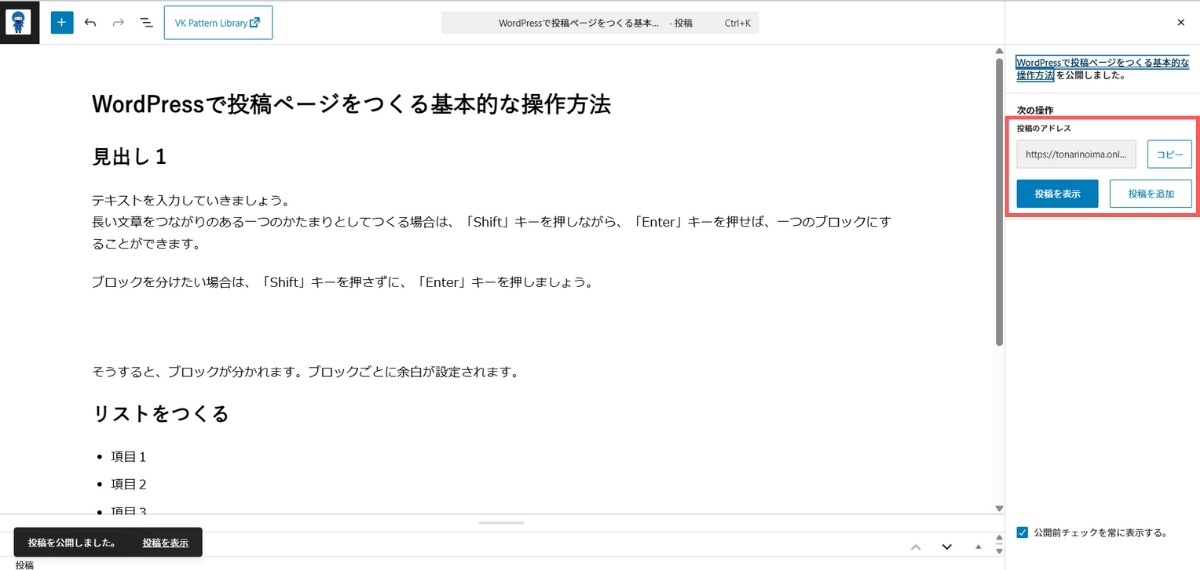This screenshot has width=1200, height=570.
Task: Click the site logo icon
Action: [x=20, y=22]
